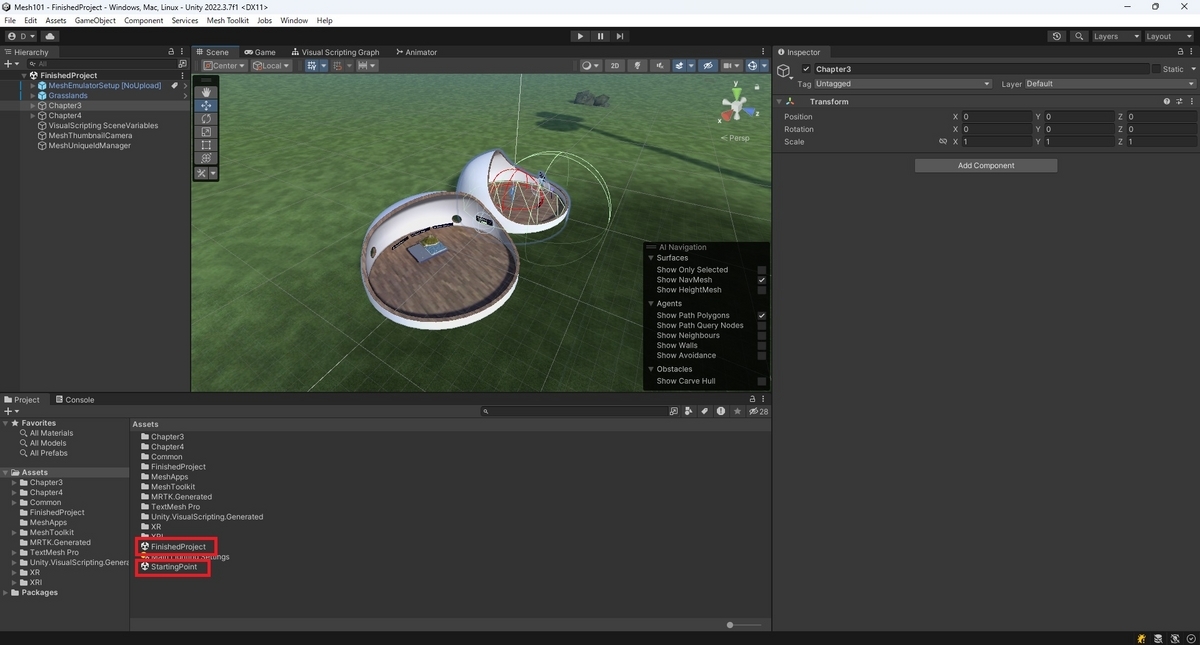Open the Assets menu

[56, 20]
